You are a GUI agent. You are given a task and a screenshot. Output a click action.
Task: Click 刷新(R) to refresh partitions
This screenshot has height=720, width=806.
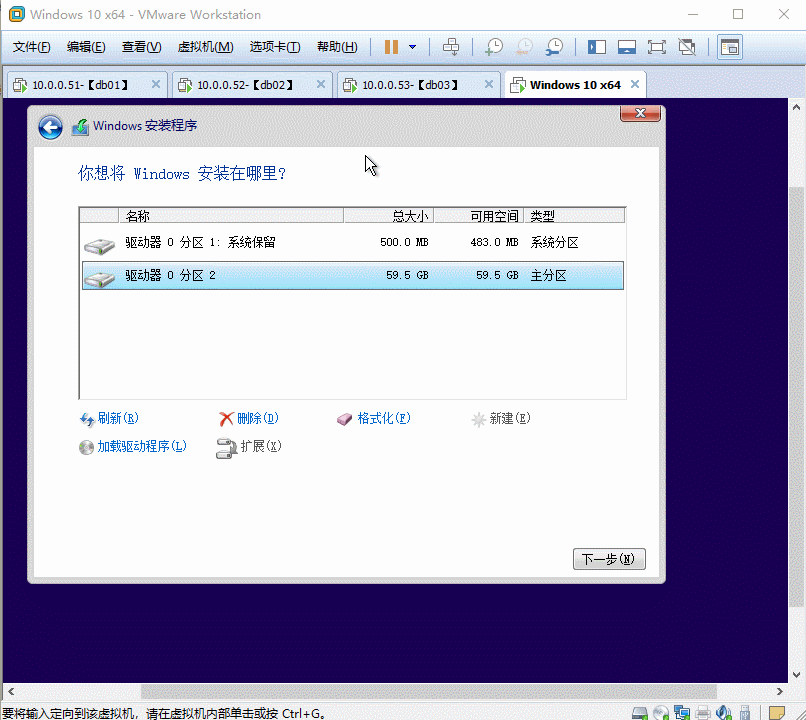[x=109, y=419]
